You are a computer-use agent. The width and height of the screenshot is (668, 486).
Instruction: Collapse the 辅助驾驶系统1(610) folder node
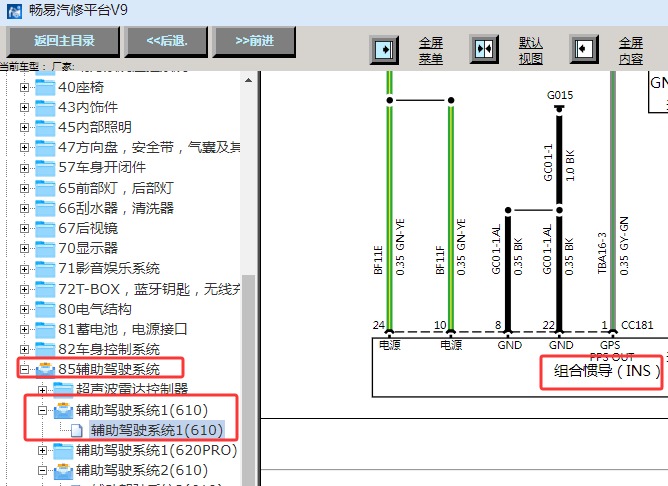(42, 410)
